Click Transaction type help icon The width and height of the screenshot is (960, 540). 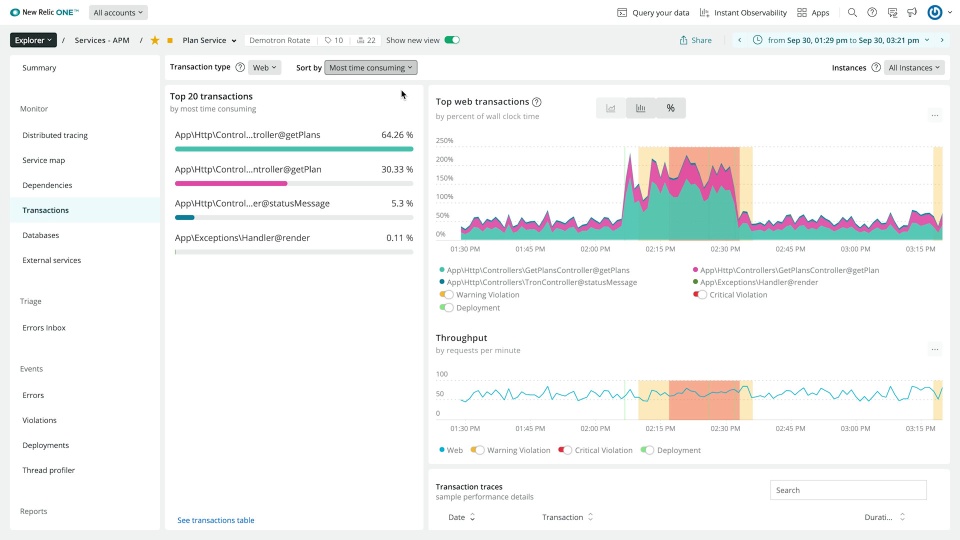click(x=240, y=67)
